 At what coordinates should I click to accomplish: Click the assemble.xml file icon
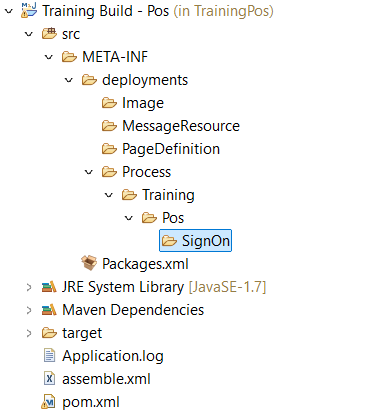pyautogui.click(x=49, y=378)
